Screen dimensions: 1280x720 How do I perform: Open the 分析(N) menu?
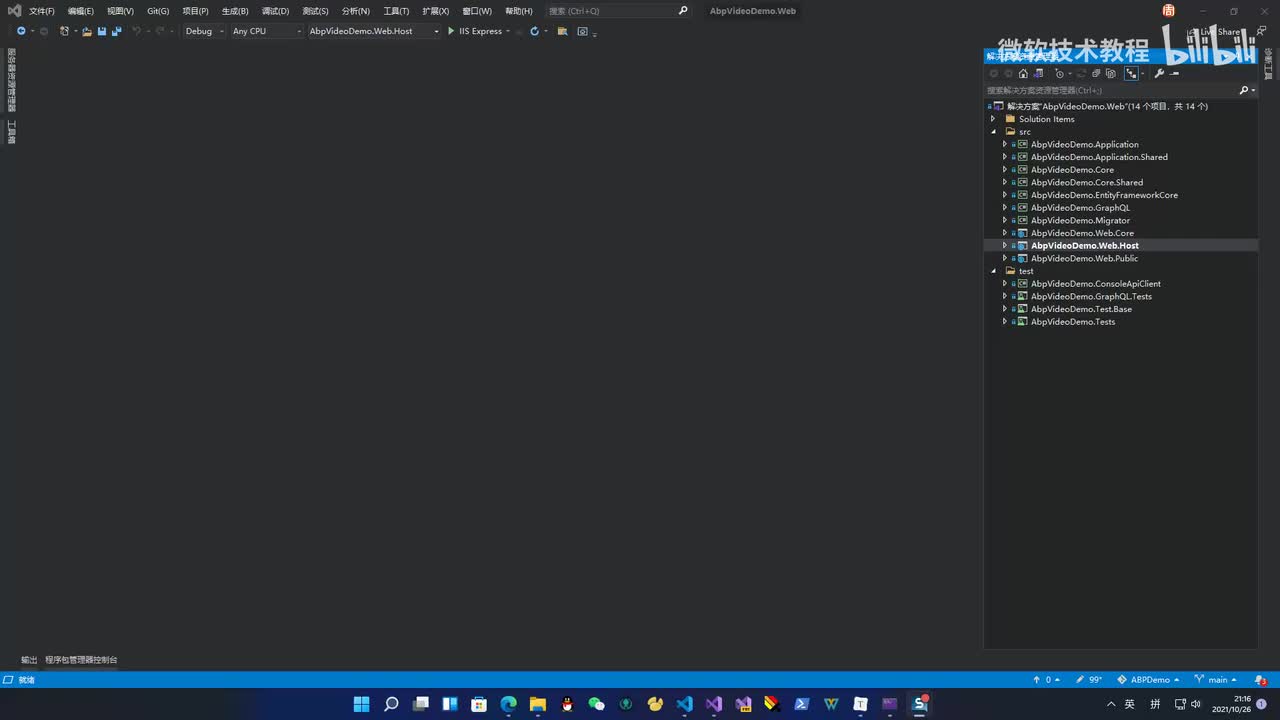(x=355, y=11)
